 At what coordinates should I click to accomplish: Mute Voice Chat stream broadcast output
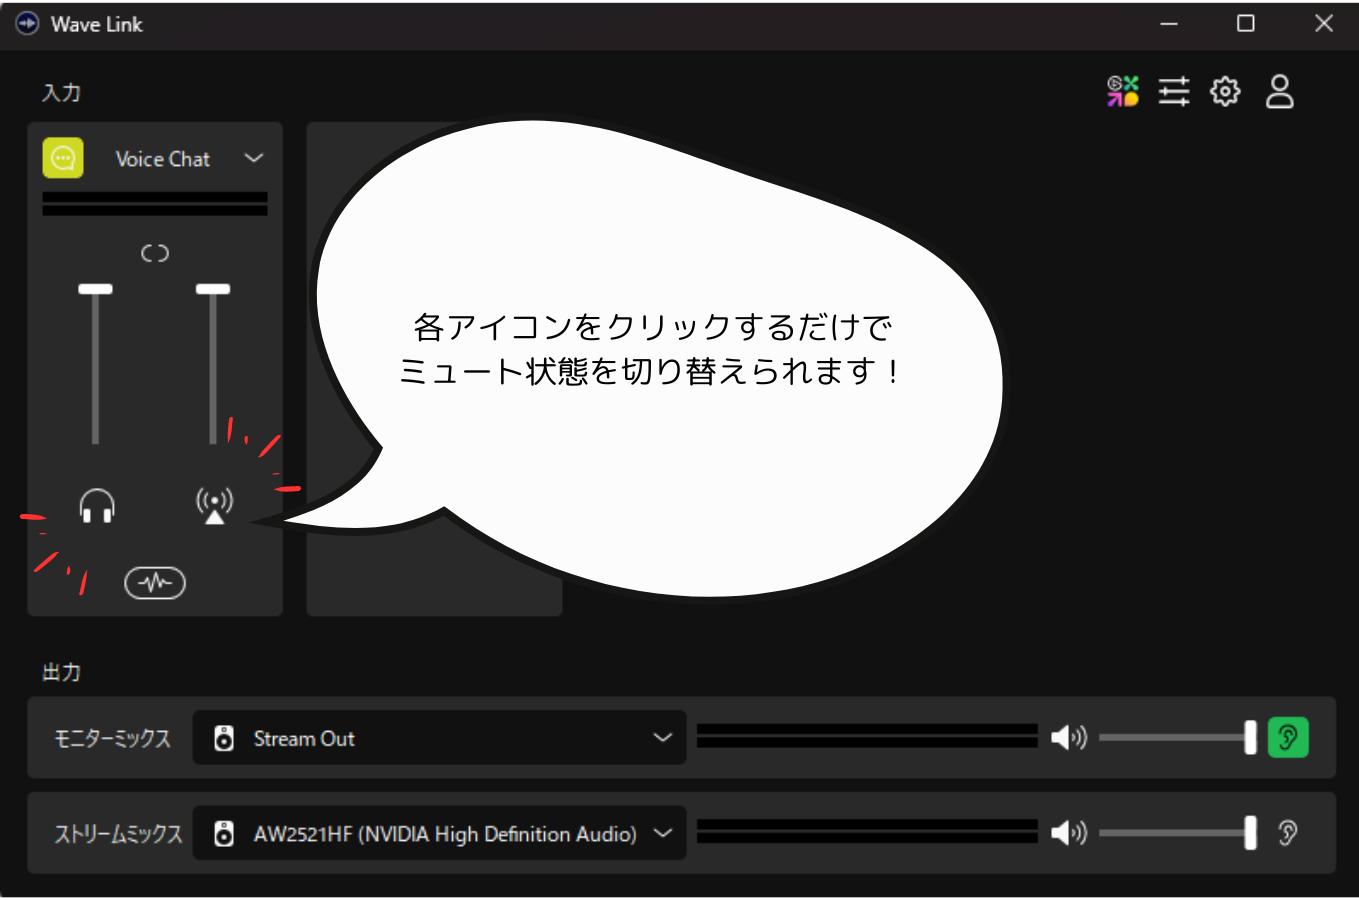[214, 506]
